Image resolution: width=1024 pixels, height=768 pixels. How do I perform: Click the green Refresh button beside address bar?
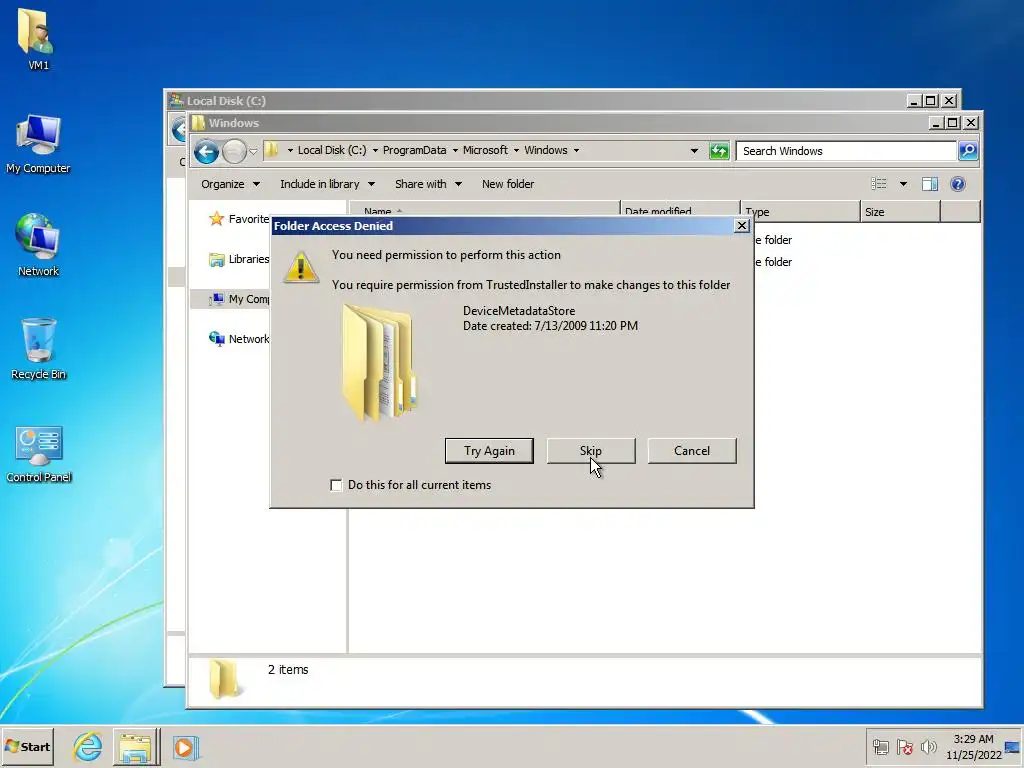[719, 151]
